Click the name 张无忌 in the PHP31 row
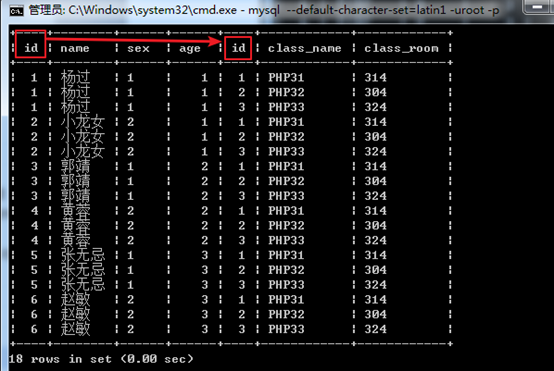The height and width of the screenshot is (371, 554). pos(83,255)
